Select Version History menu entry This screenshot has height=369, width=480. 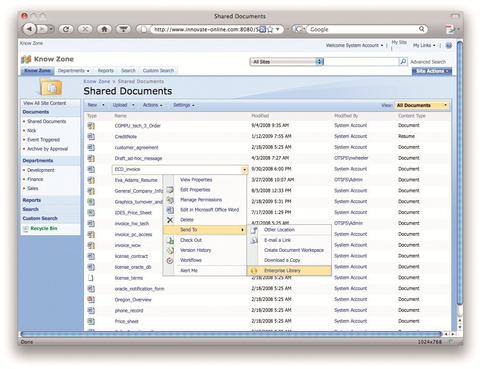click(x=195, y=250)
